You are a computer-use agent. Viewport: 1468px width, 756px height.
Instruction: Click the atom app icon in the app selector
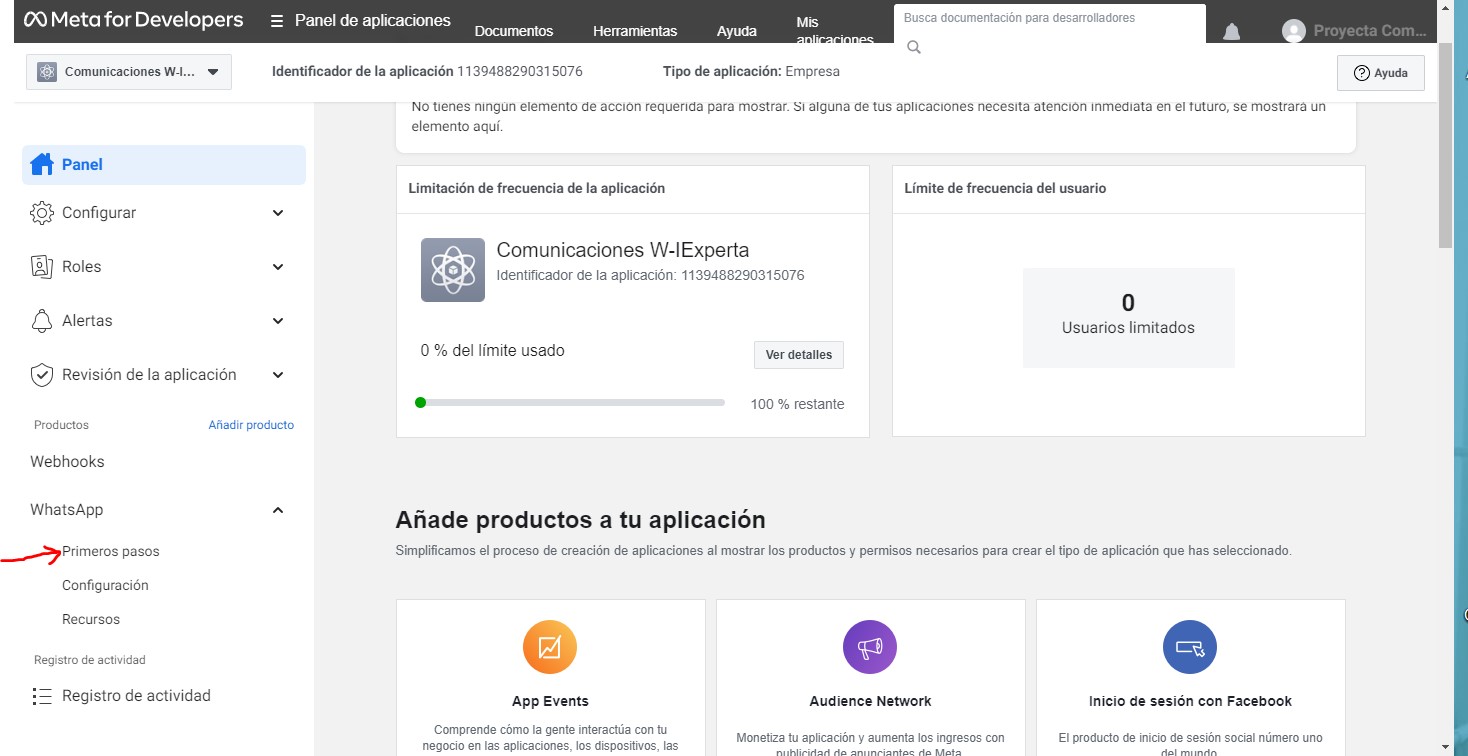click(x=47, y=72)
